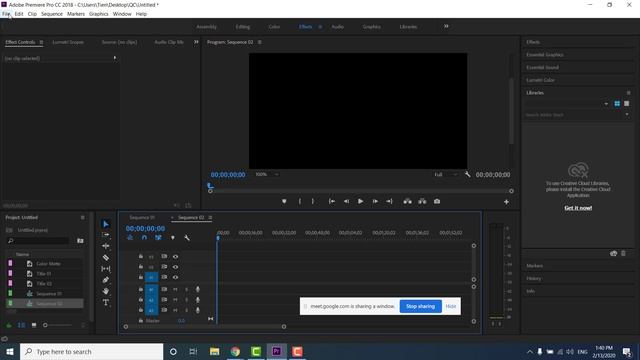Toggle Linked Selection in timeline
Viewport: 640px width, 360px height.
(158, 238)
